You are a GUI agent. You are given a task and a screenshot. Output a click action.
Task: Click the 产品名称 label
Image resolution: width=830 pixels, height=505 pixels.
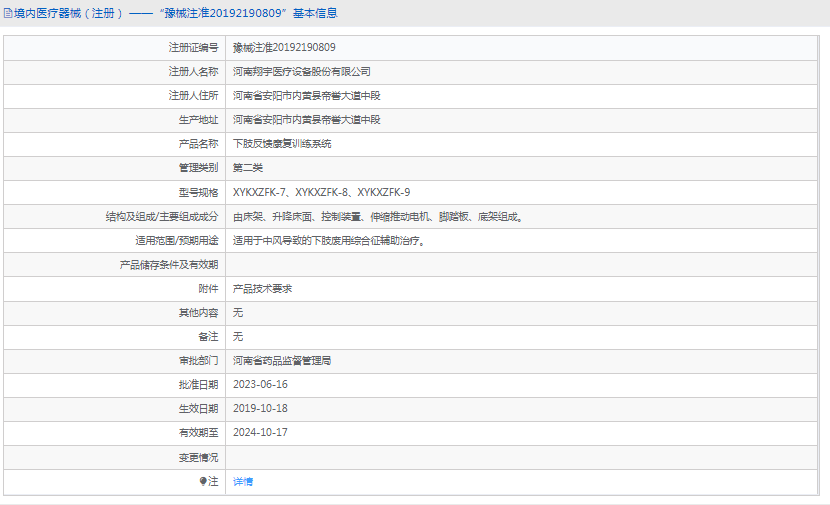(199, 143)
